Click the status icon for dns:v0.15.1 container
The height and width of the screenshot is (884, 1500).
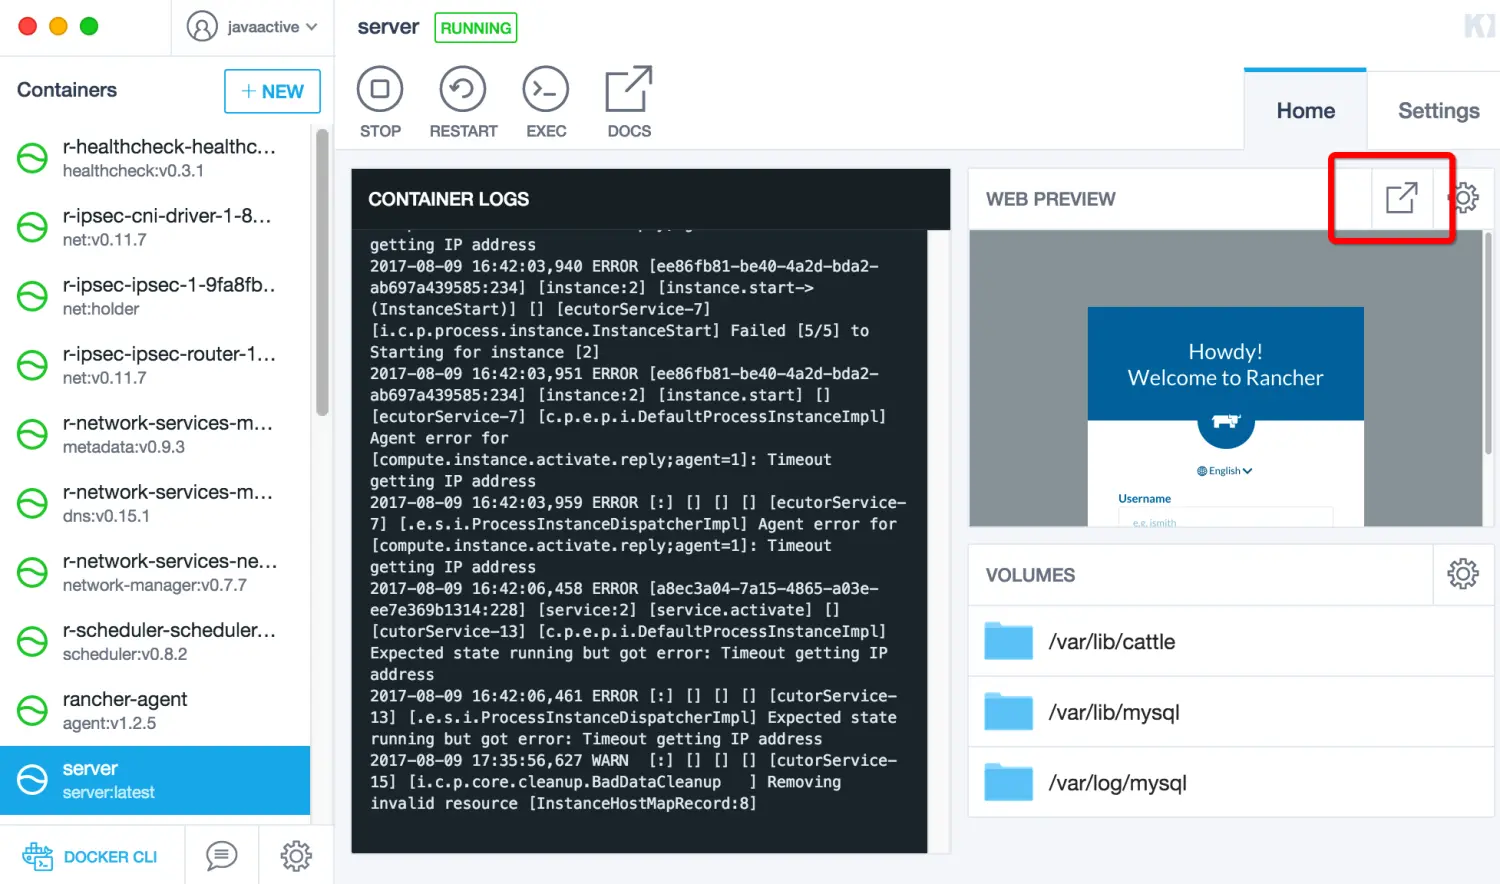(x=32, y=503)
